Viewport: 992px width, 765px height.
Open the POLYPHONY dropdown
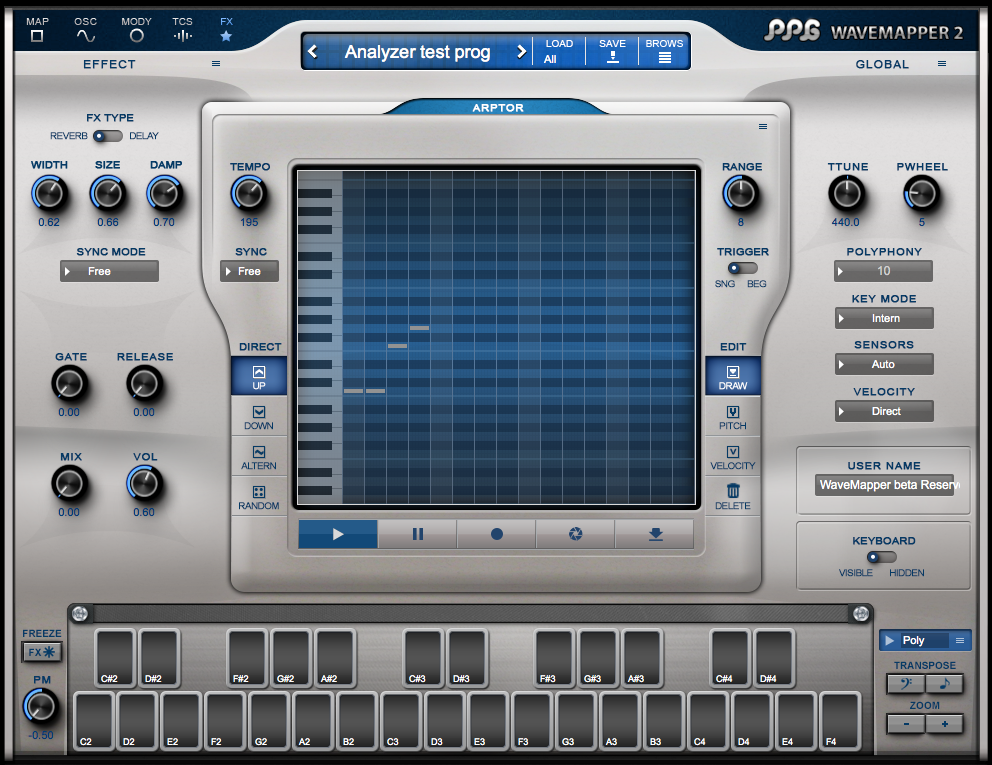point(883,271)
